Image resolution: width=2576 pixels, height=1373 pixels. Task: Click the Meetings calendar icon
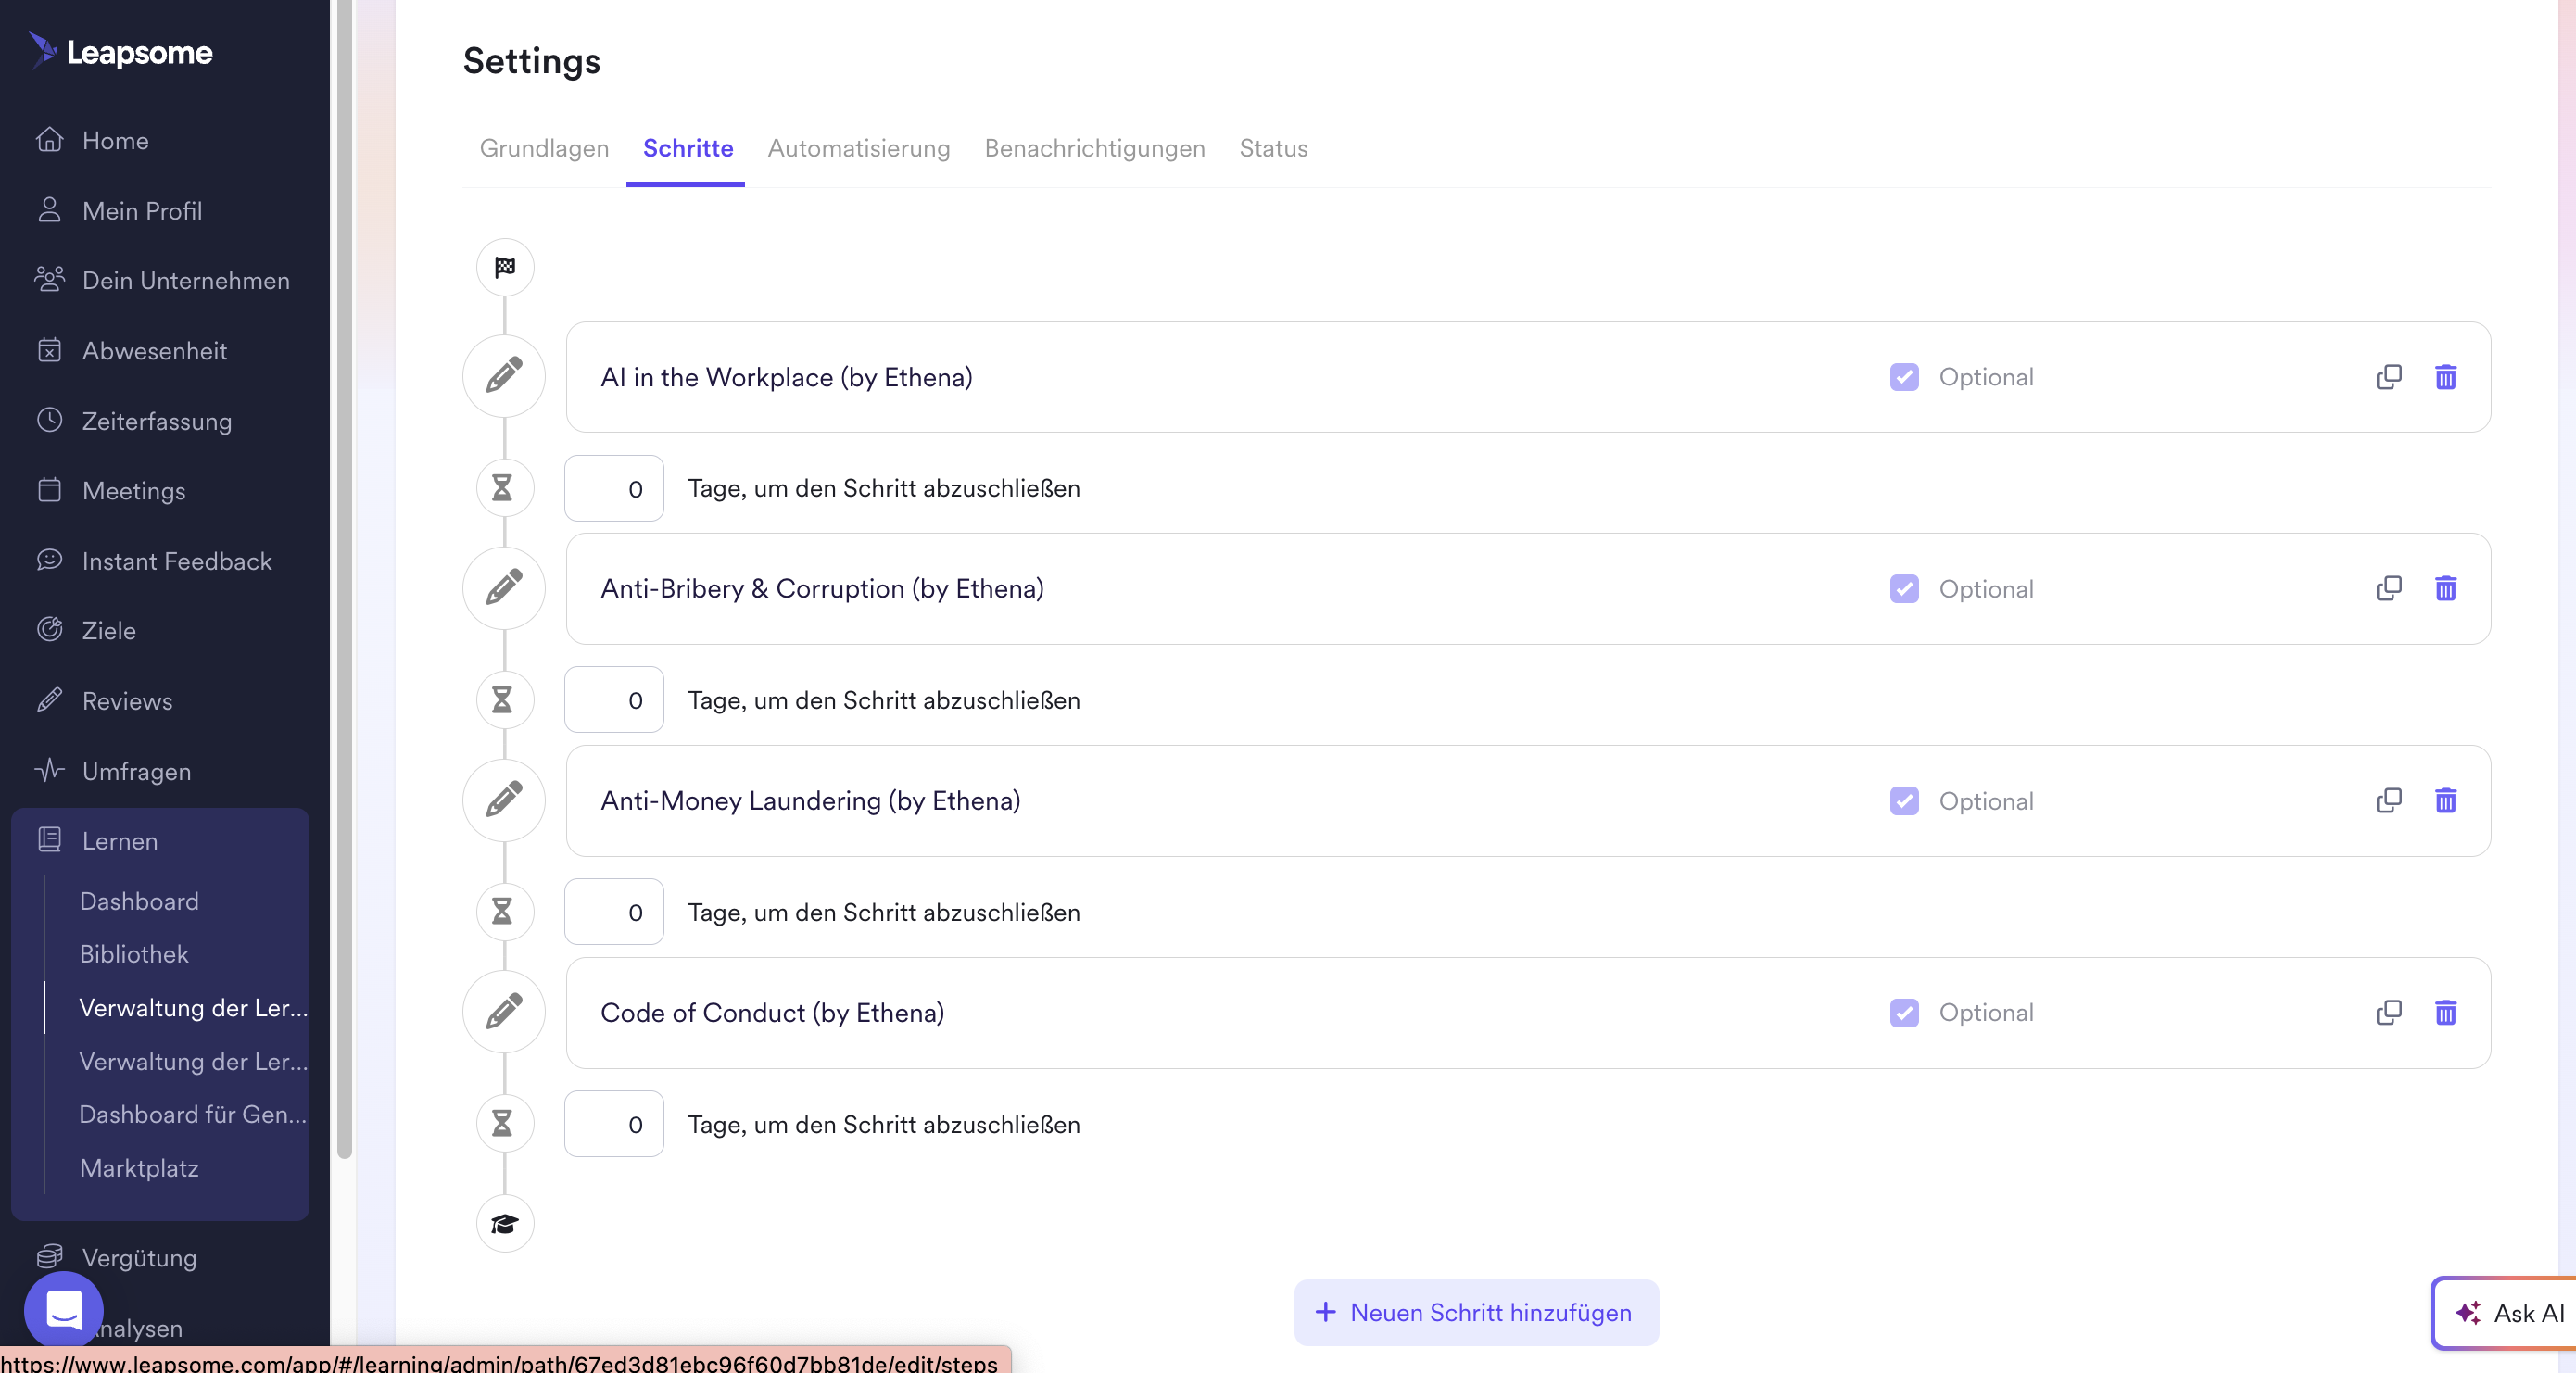coord(51,490)
